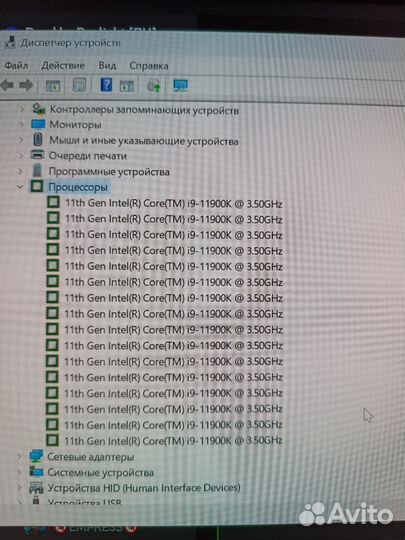This screenshot has height=540, width=405.
Task: Expand Контроллеры запоминающих устройств node
Action: point(22,110)
